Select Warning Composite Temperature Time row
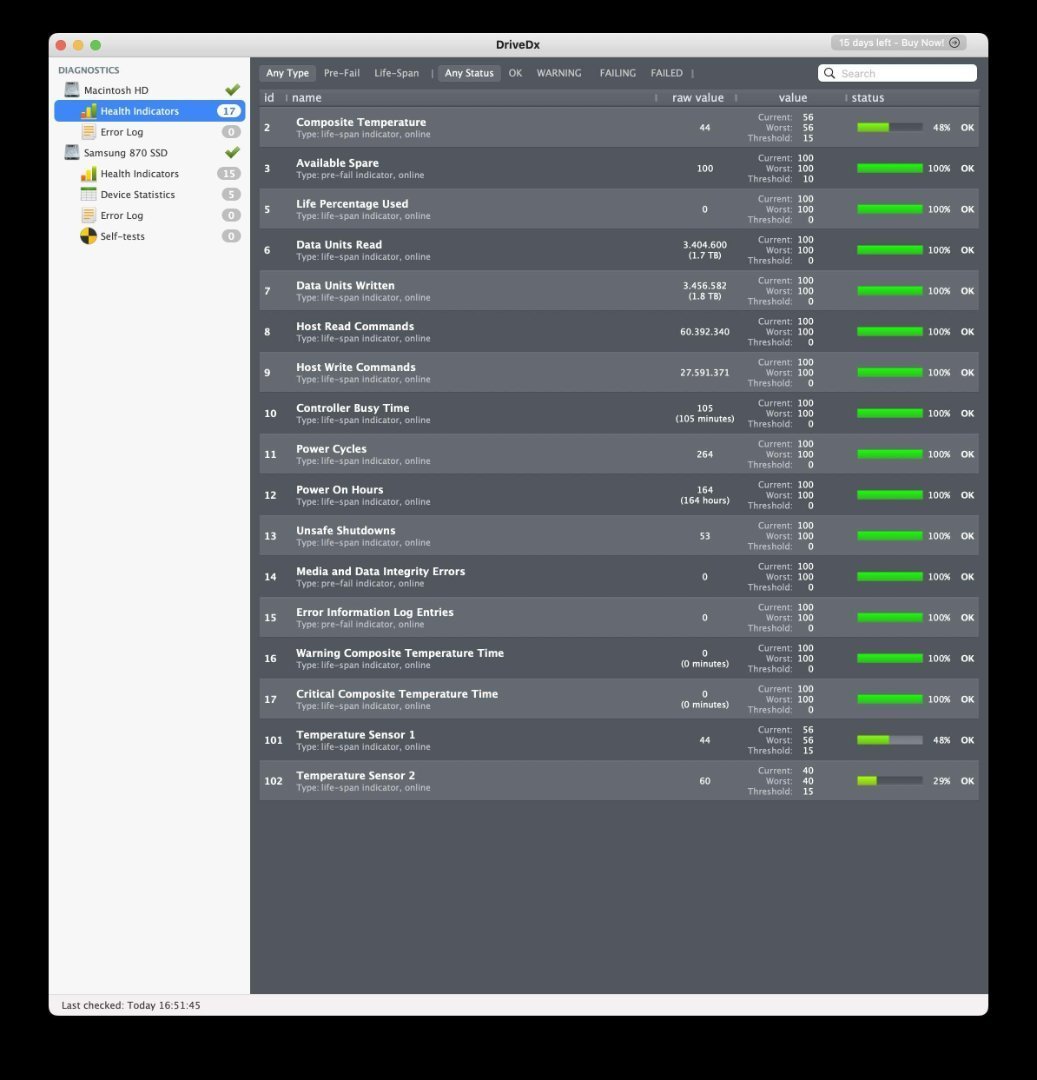Image resolution: width=1037 pixels, height=1080 pixels. click(x=619, y=658)
